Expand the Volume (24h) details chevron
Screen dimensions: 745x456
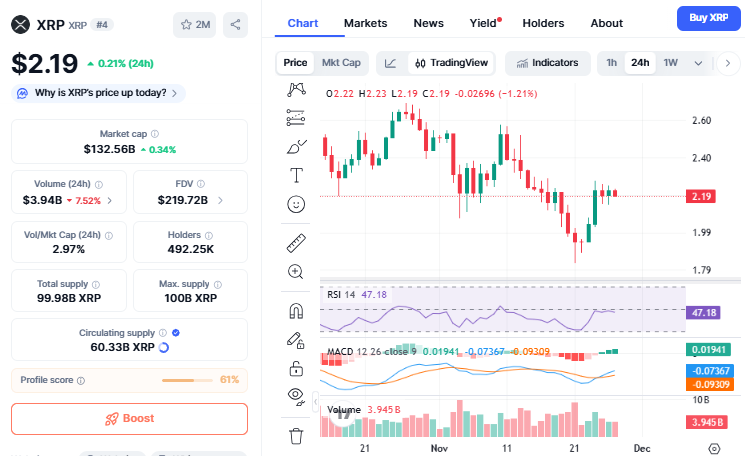[x=110, y=200]
